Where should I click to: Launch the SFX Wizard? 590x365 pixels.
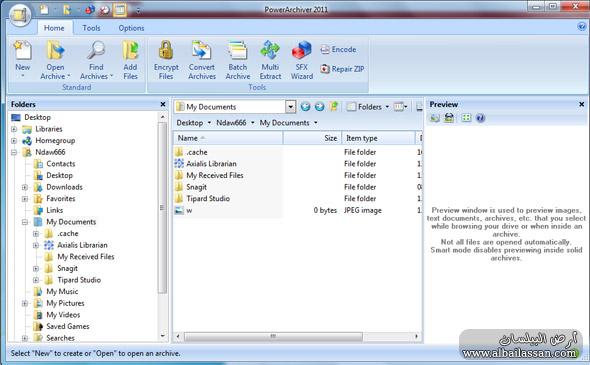(302, 60)
